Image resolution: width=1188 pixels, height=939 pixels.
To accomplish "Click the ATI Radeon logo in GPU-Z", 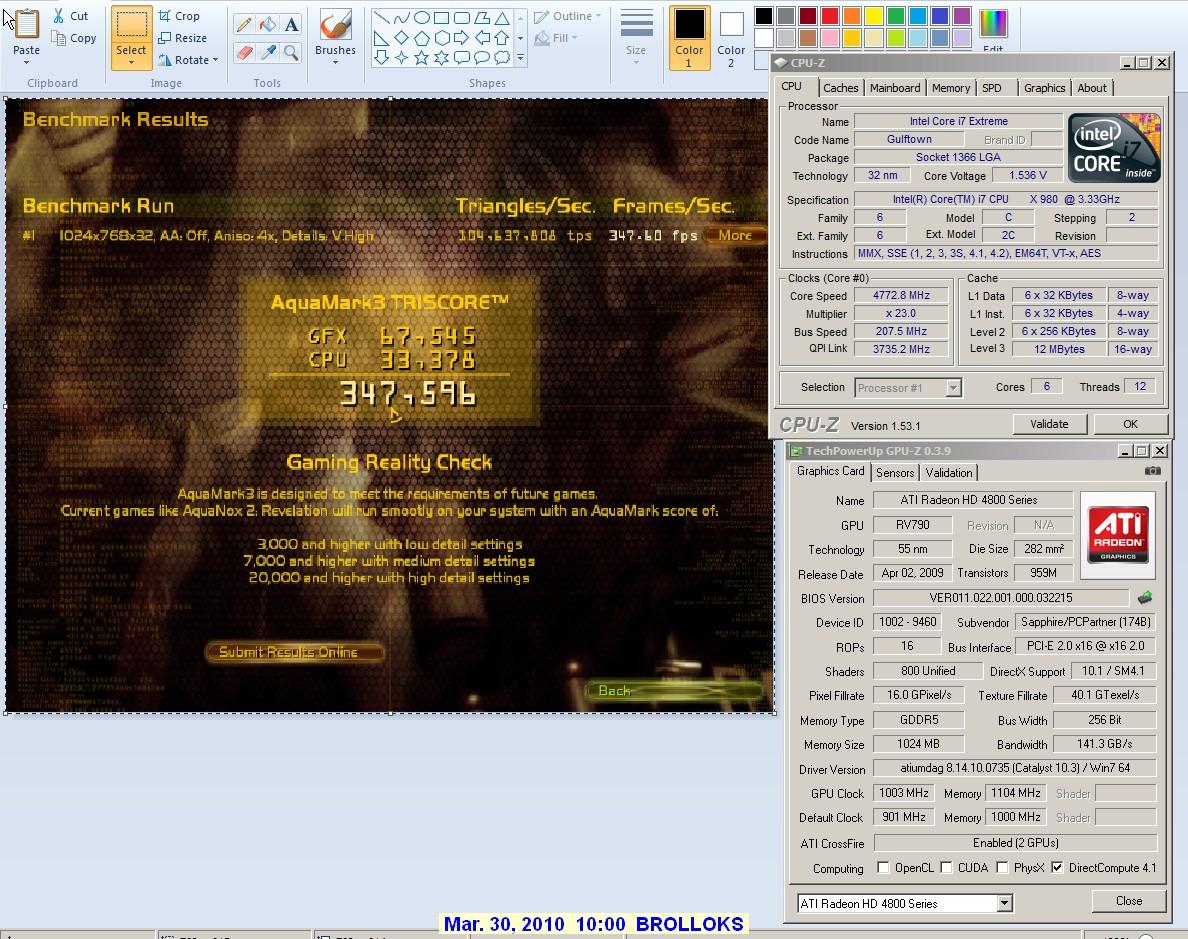I will click(1118, 535).
